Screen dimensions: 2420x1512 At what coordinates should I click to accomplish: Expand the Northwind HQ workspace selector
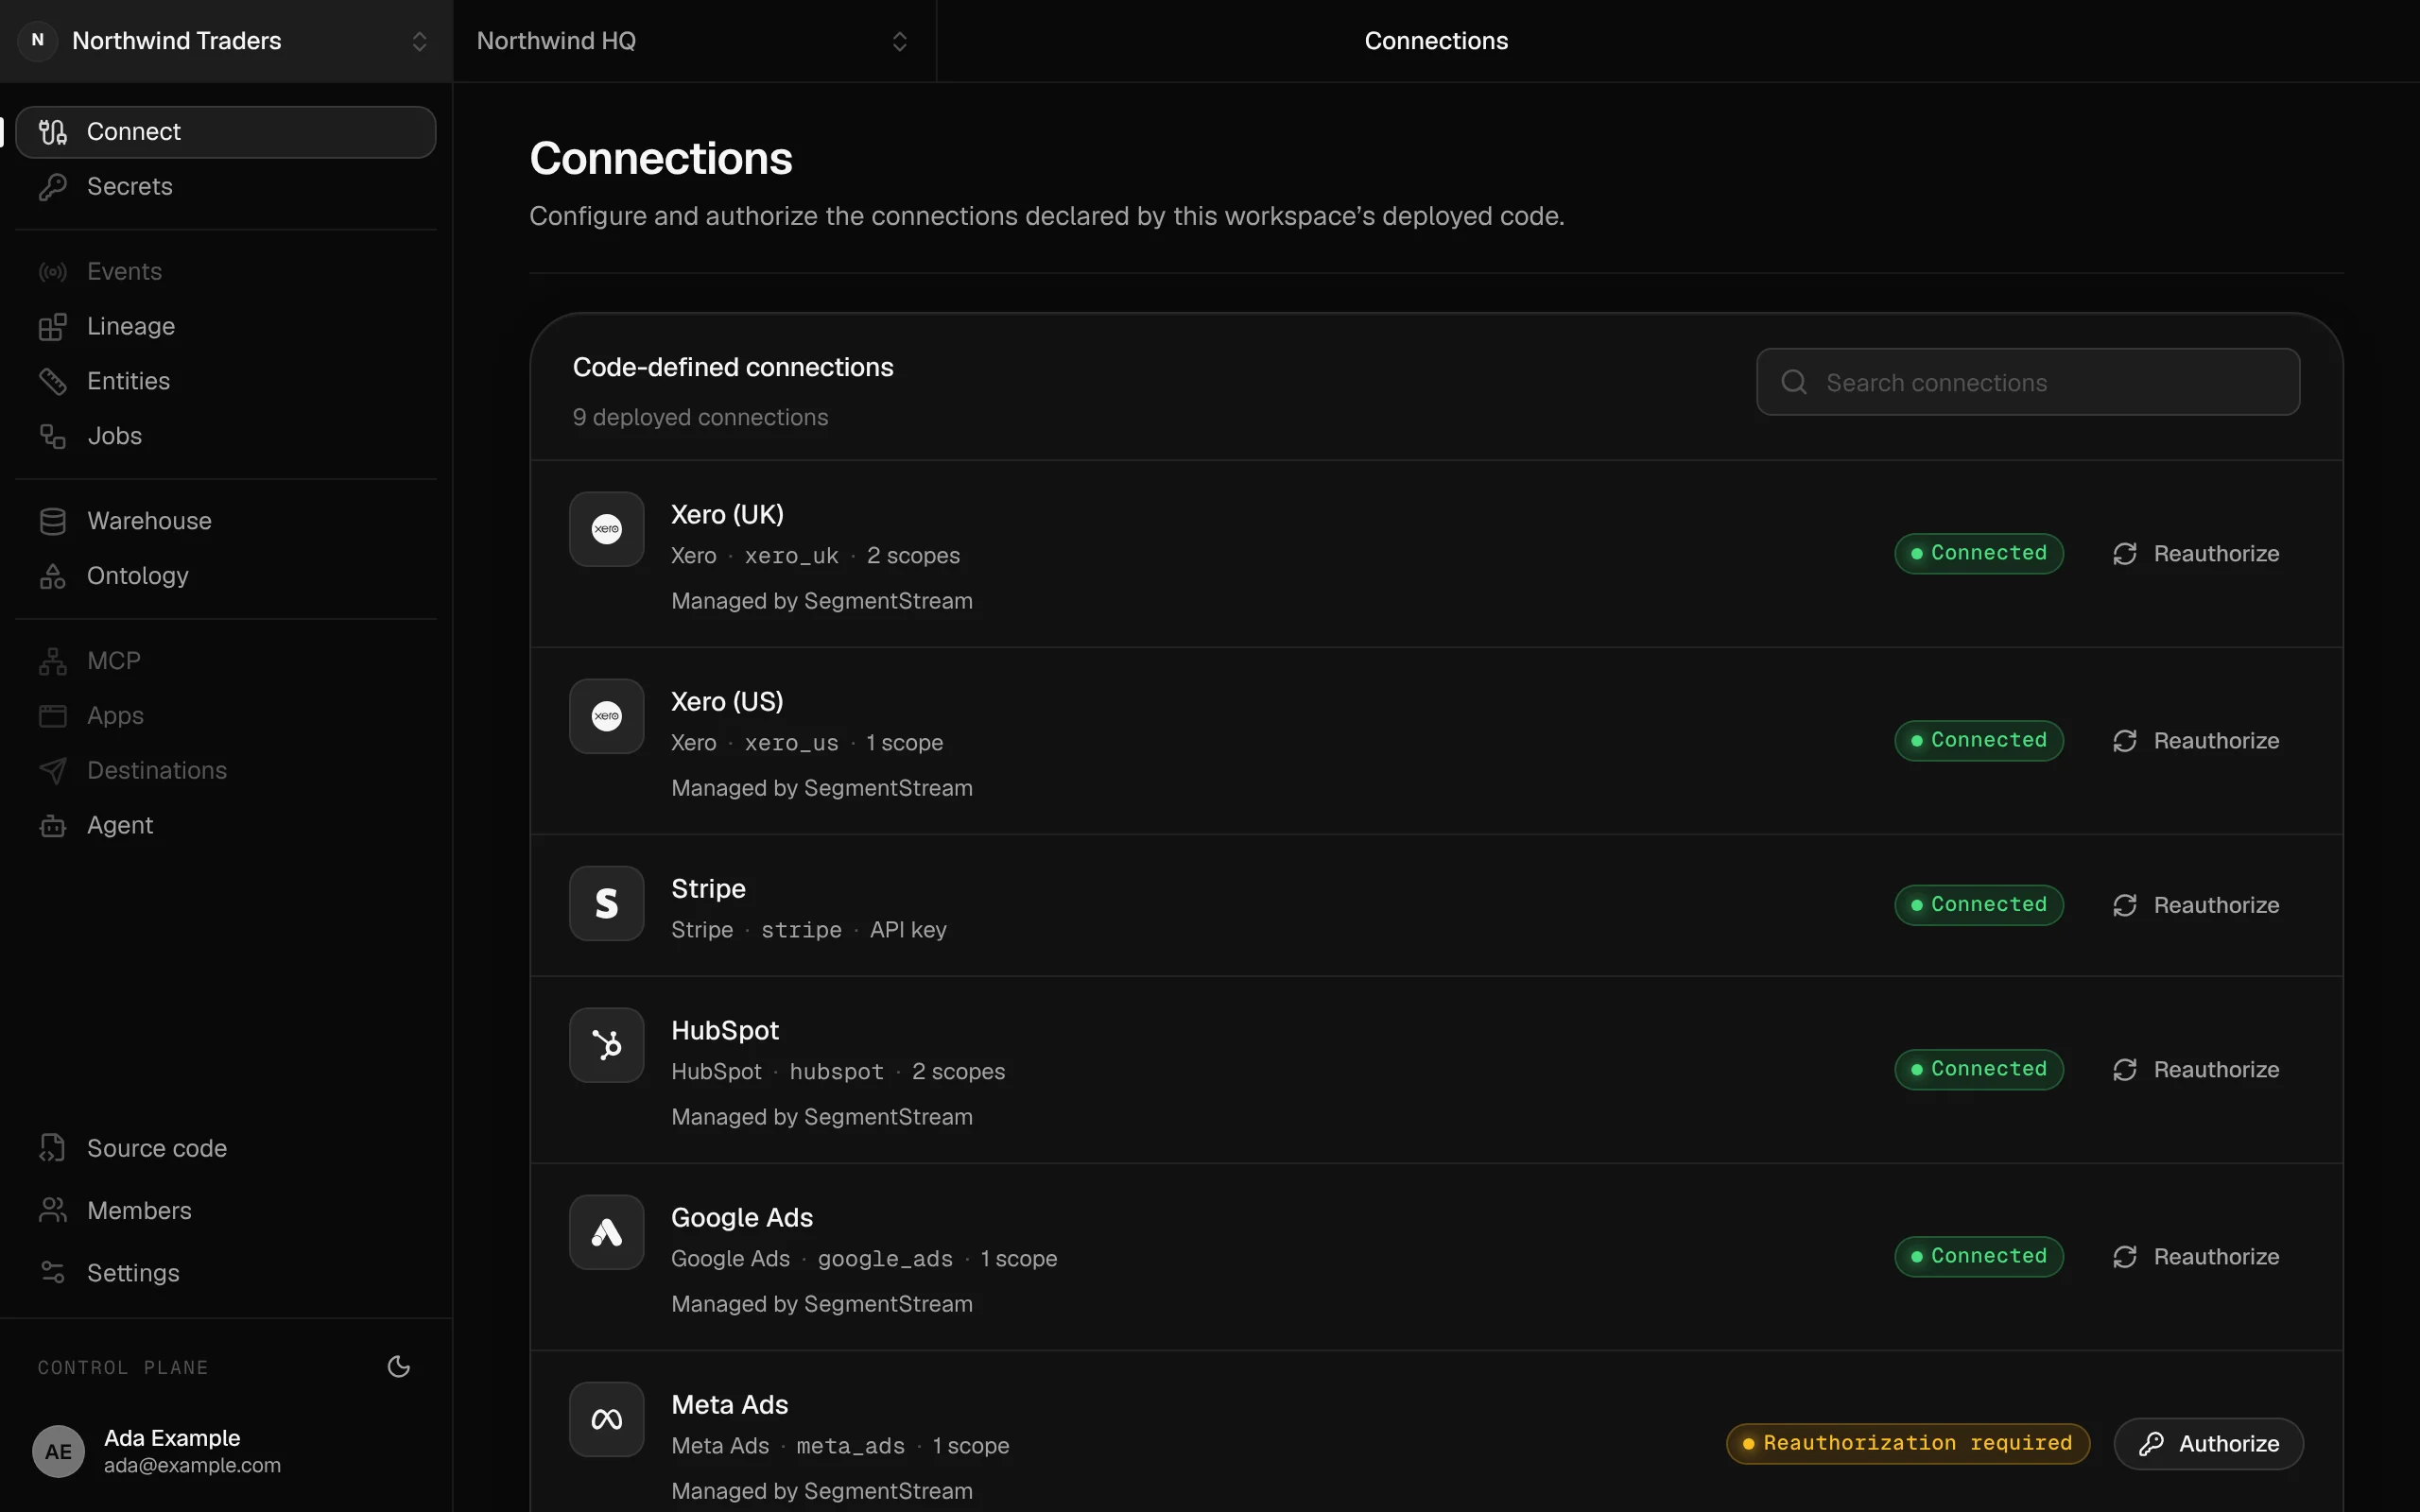tap(694, 41)
